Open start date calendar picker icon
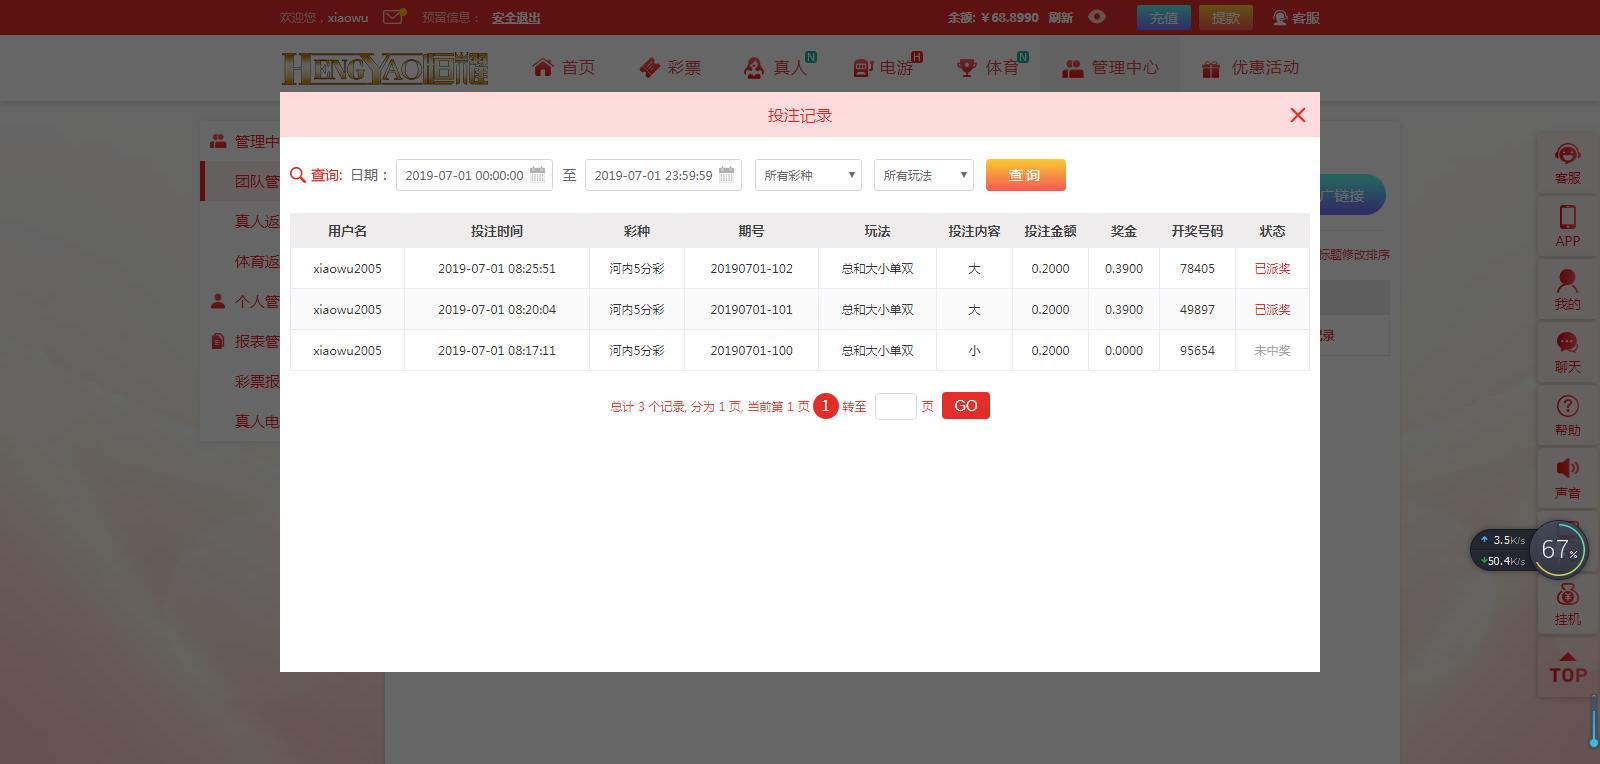Viewport: 1600px width, 764px height. coord(538,174)
